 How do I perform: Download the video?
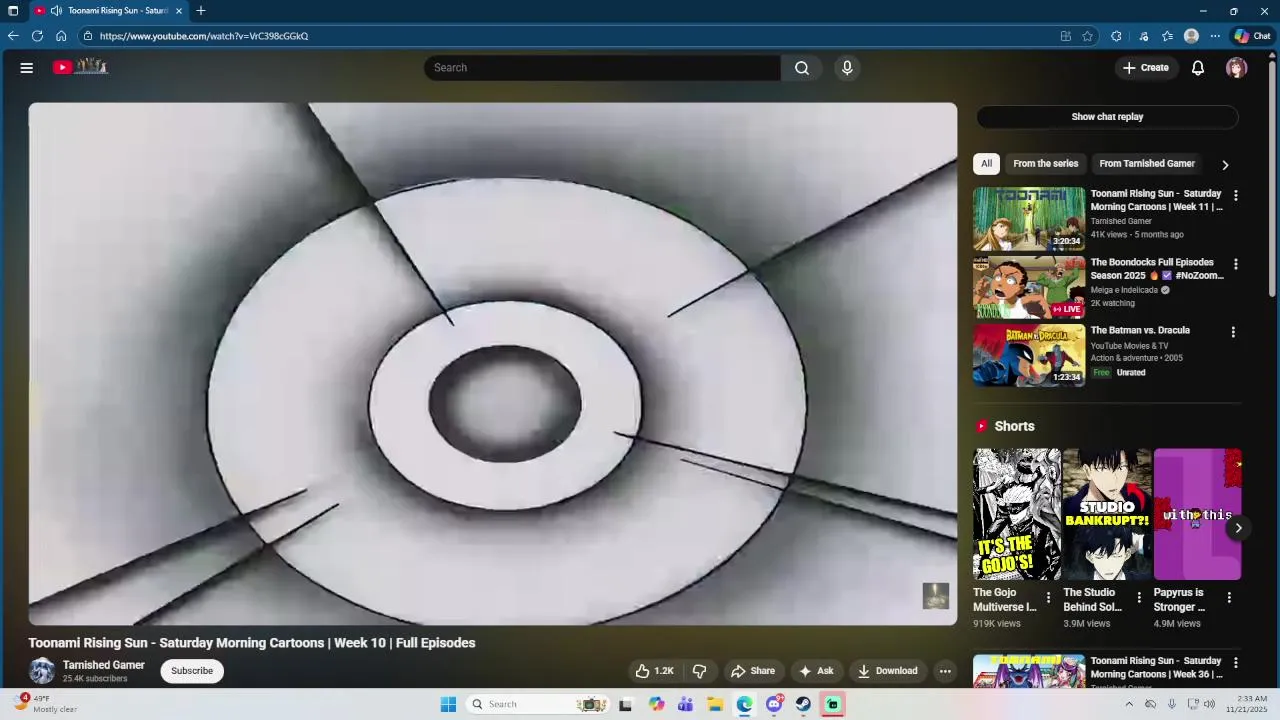click(887, 671)
